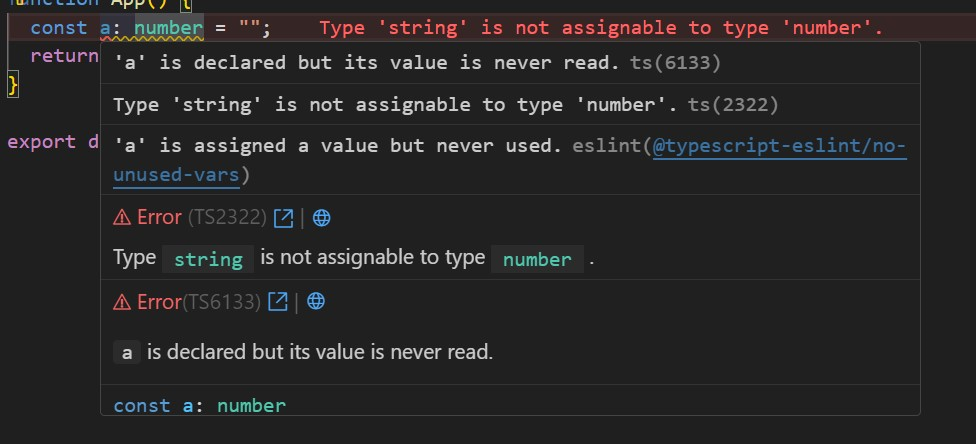Click globe icon next to TS6133 error
The image size is (976, 444).
click(x=316, y=302)
